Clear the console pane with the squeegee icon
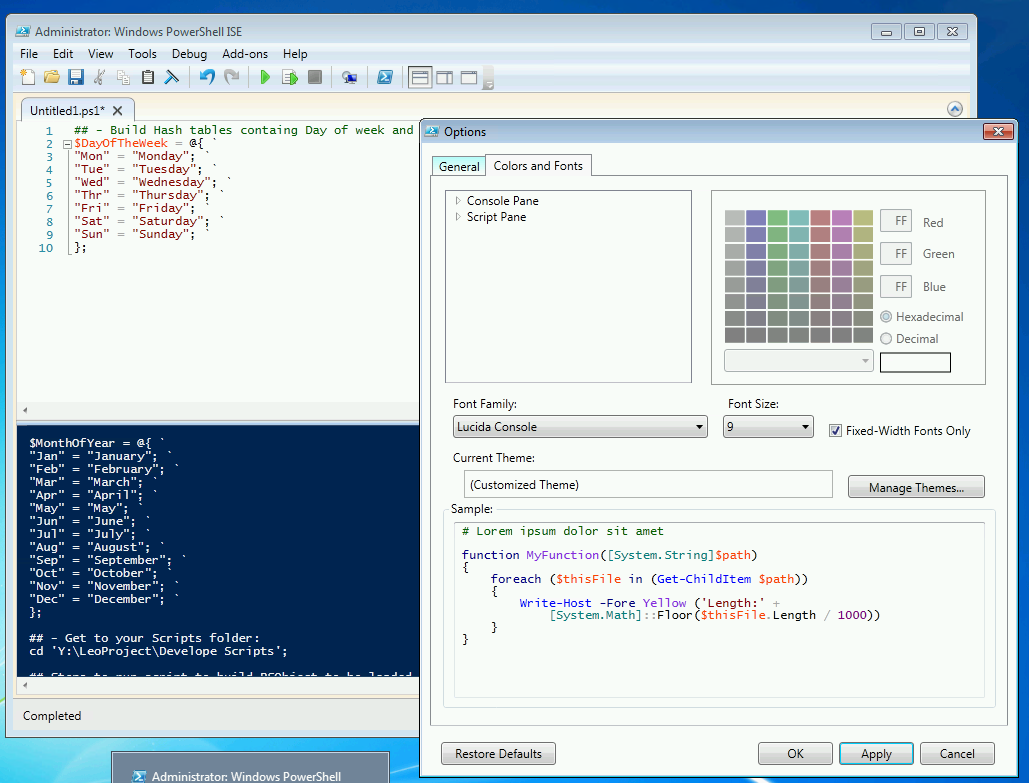1029x783 pixels. click(171, 77)
